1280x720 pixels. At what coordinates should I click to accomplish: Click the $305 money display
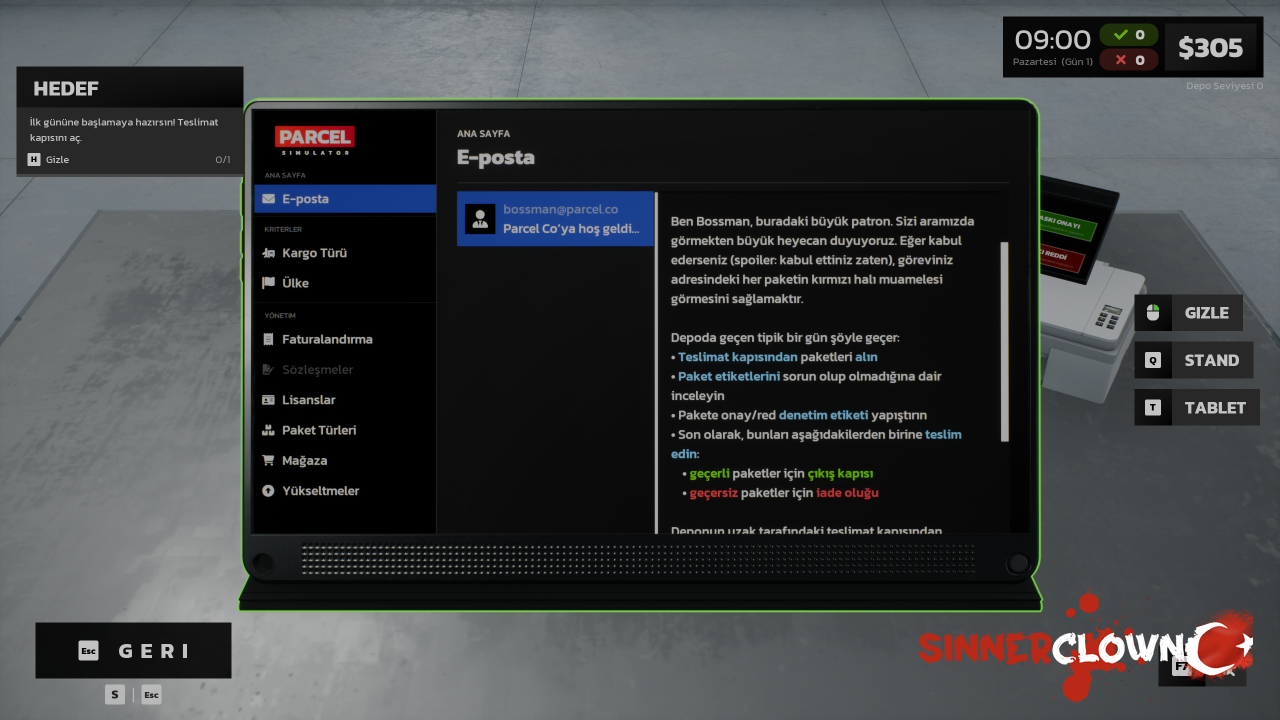coord(1210,48)
